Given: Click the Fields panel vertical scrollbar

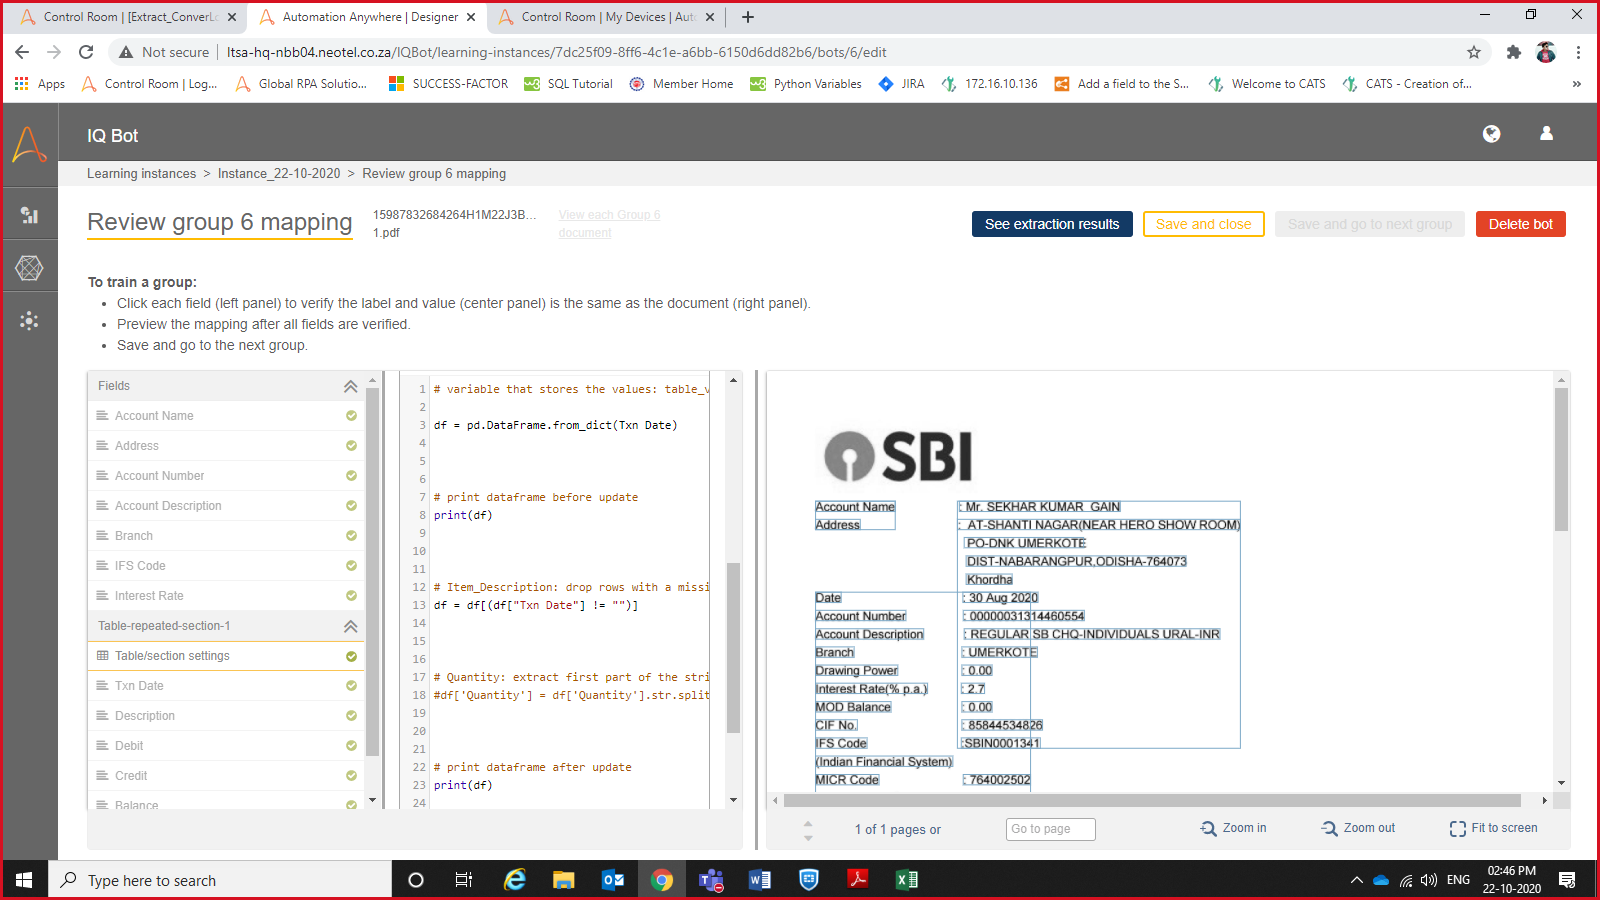Looking at the screenshot, I should 372,572.
